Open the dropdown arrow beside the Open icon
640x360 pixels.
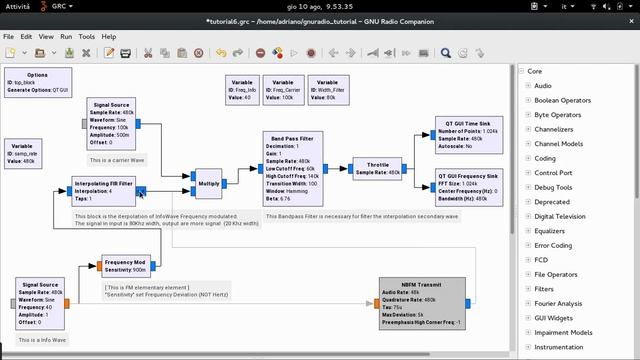[53, 53]
